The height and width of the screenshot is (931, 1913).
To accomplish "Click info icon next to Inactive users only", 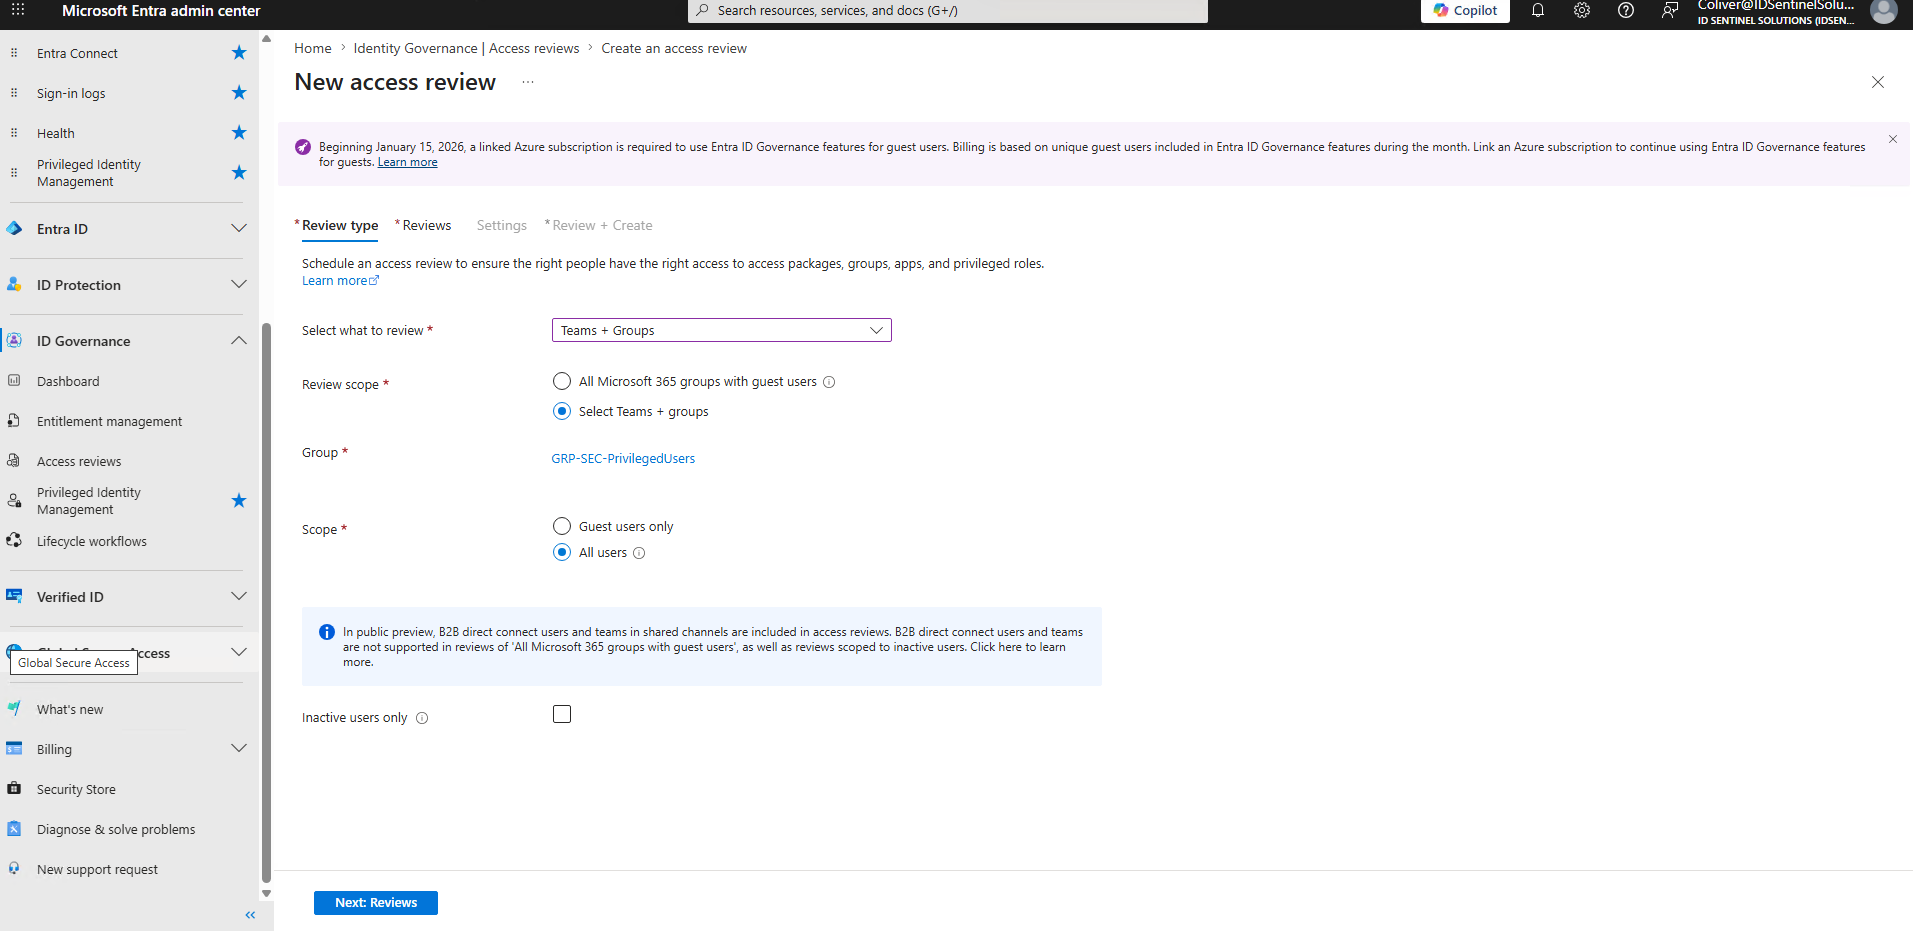I will point(422,718).
